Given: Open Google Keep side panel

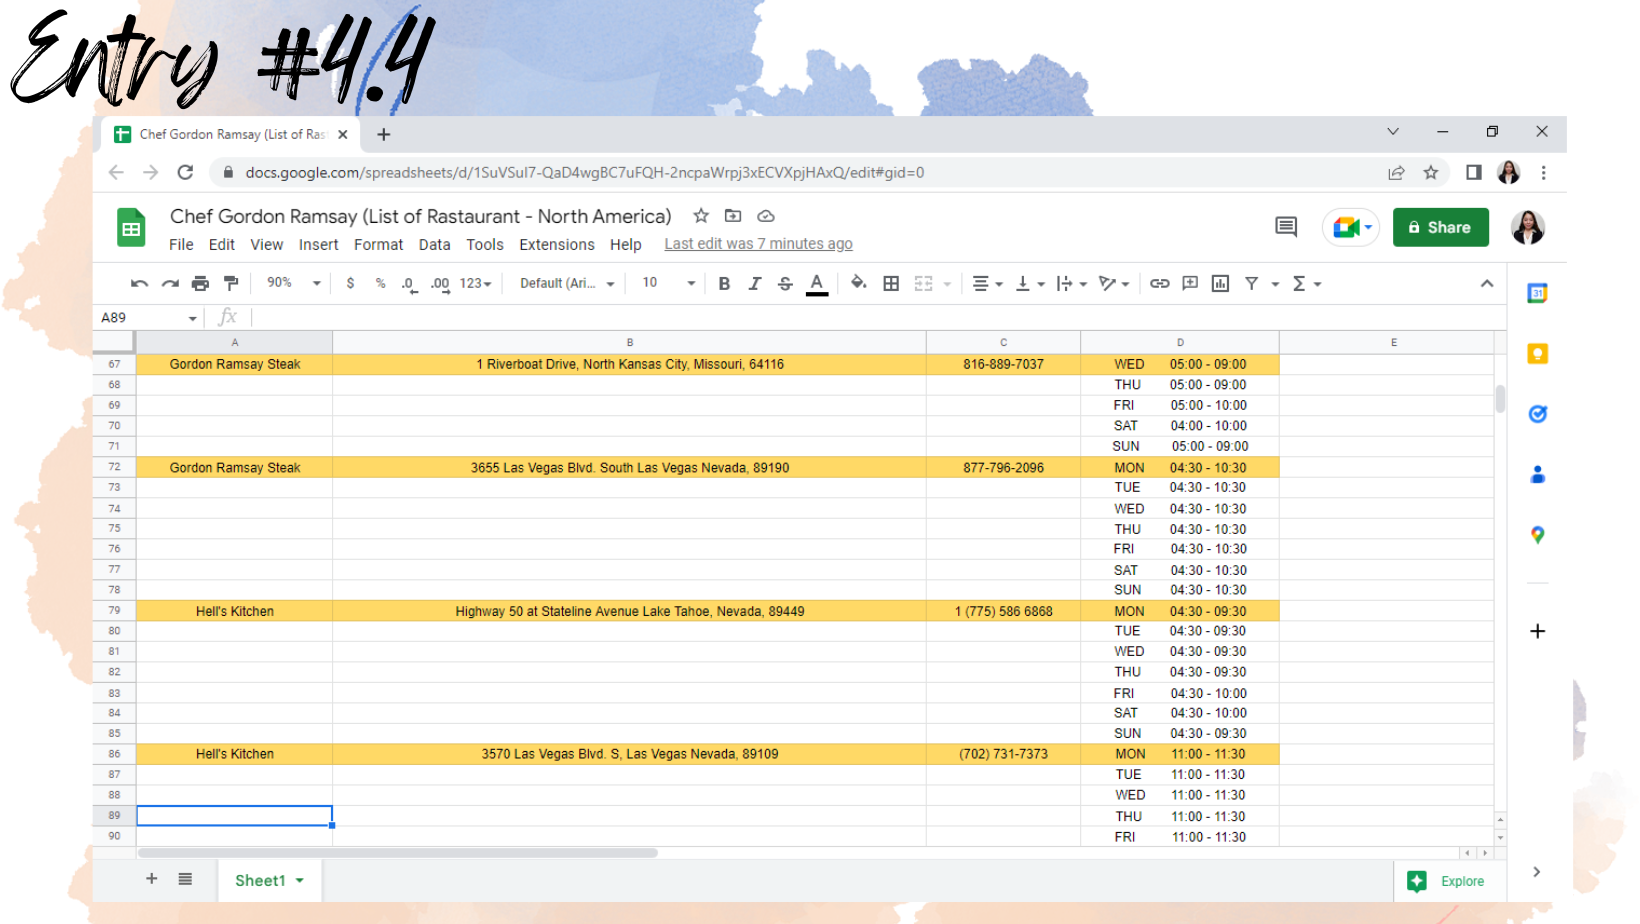Looking at the screenshot, I should tap(1538, 354).
